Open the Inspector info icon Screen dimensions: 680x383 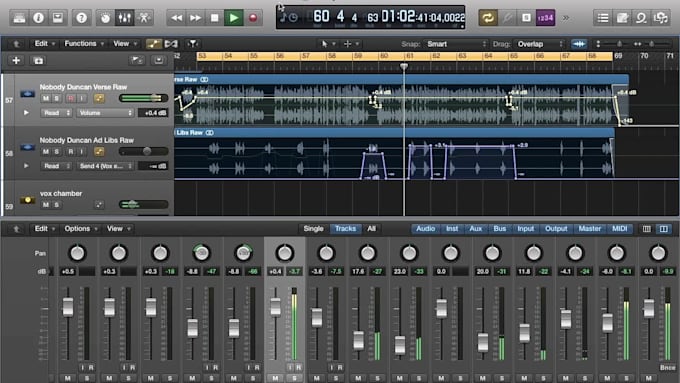click(39, 18)
